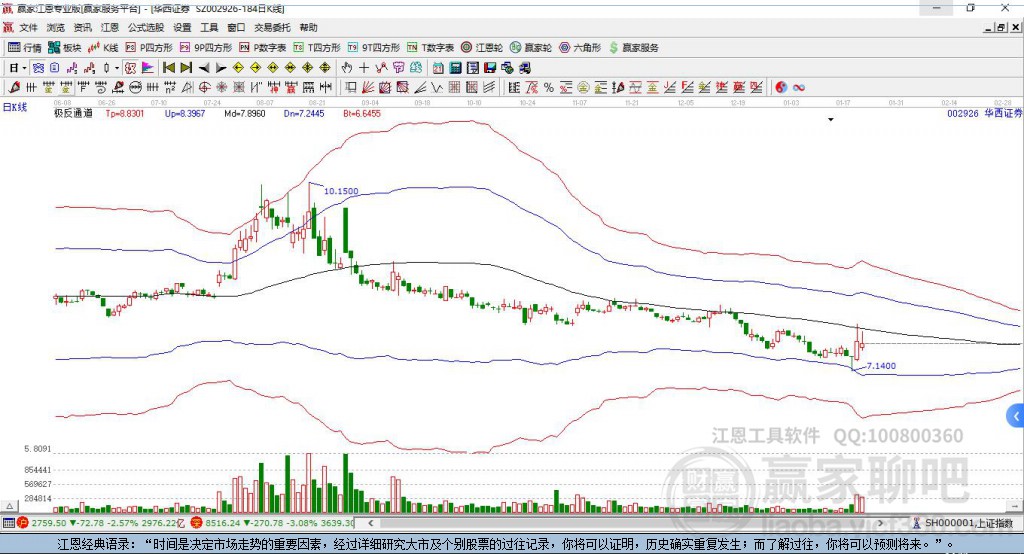
Task: Open the 江恩轮 Gann wheel
Action: click(482, 48)
